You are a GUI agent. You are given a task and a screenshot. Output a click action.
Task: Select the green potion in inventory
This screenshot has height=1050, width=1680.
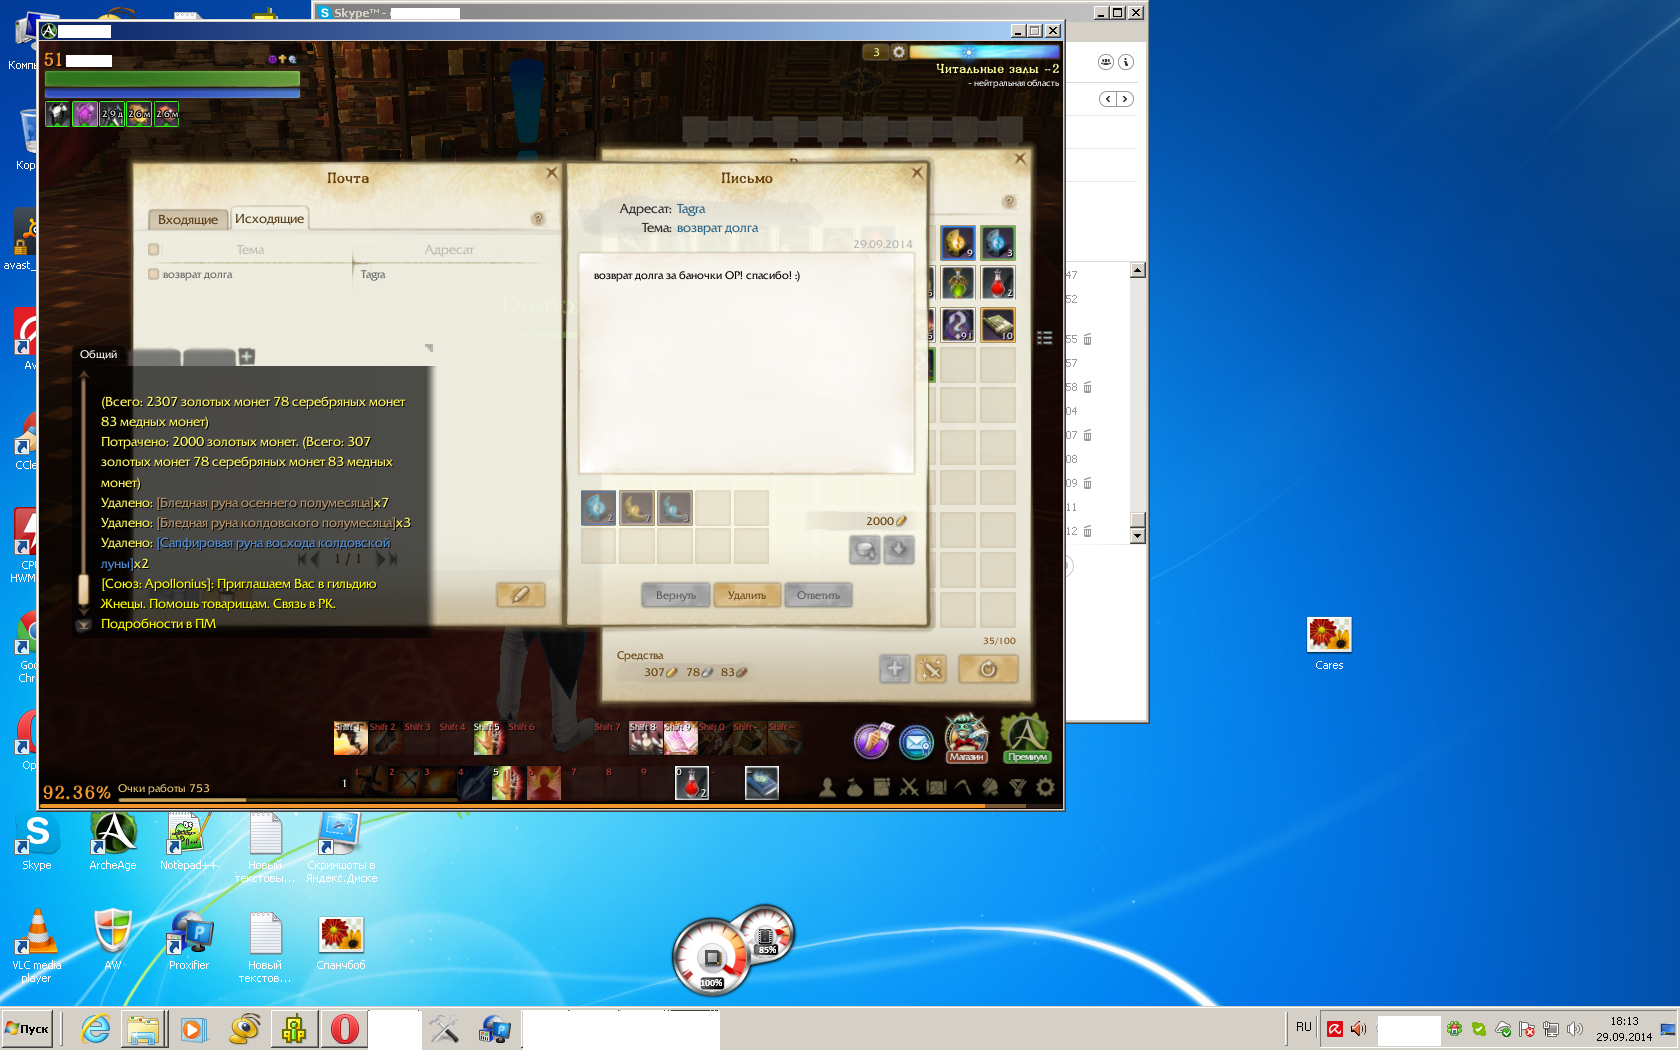click(958, 283)
